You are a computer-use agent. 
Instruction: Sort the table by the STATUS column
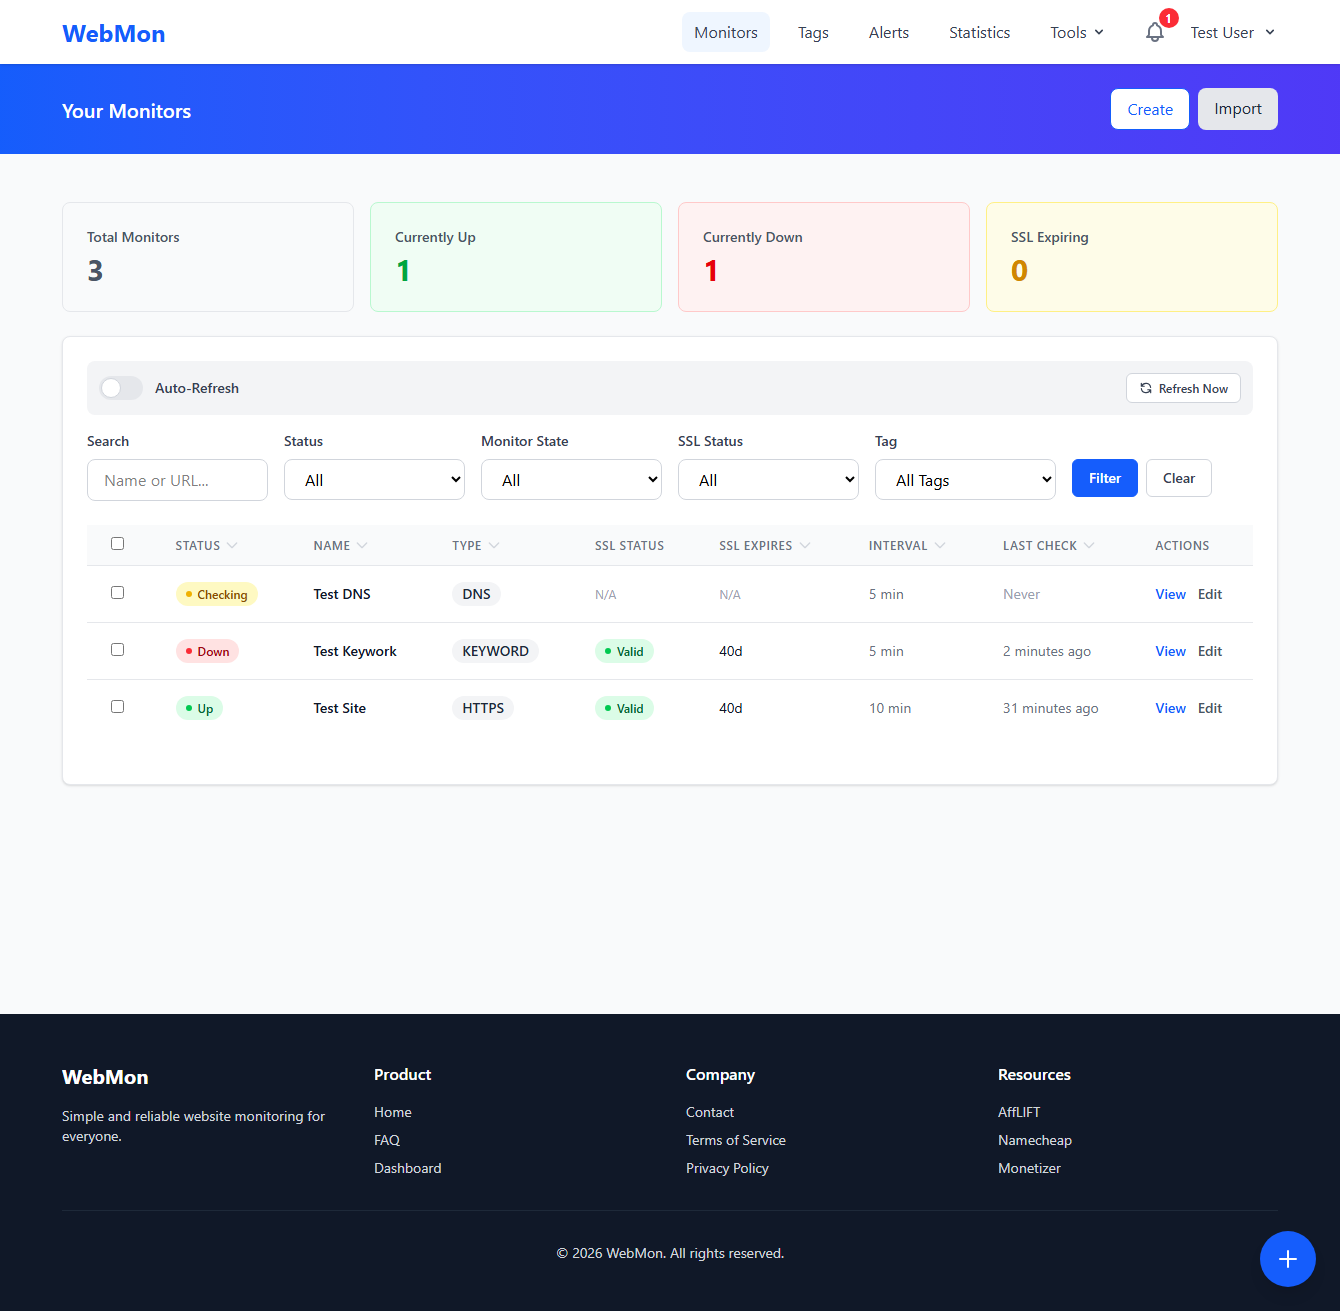point(198,545)
